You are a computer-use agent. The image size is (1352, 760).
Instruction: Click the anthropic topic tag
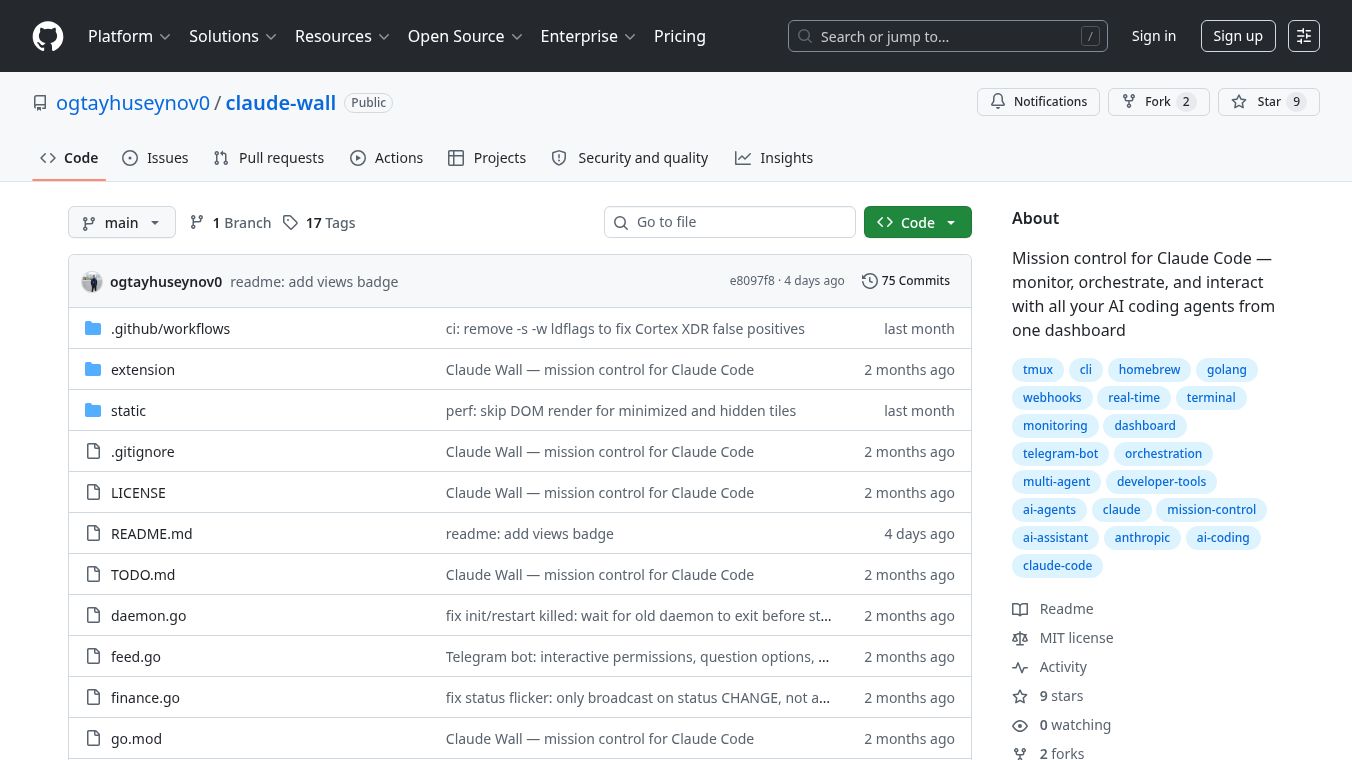pyautogui.click(x=1142, y=538)
